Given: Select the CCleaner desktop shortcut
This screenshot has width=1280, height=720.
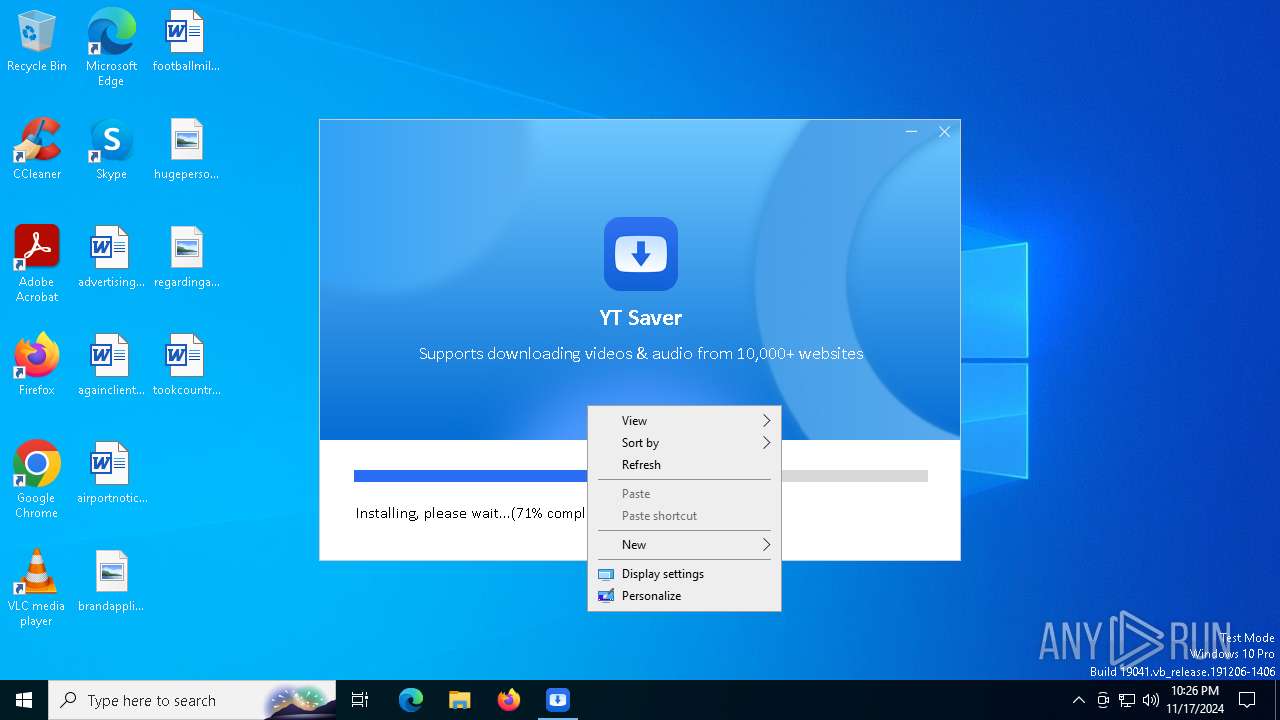Looking at the screenshot, I should coord(37,150).
